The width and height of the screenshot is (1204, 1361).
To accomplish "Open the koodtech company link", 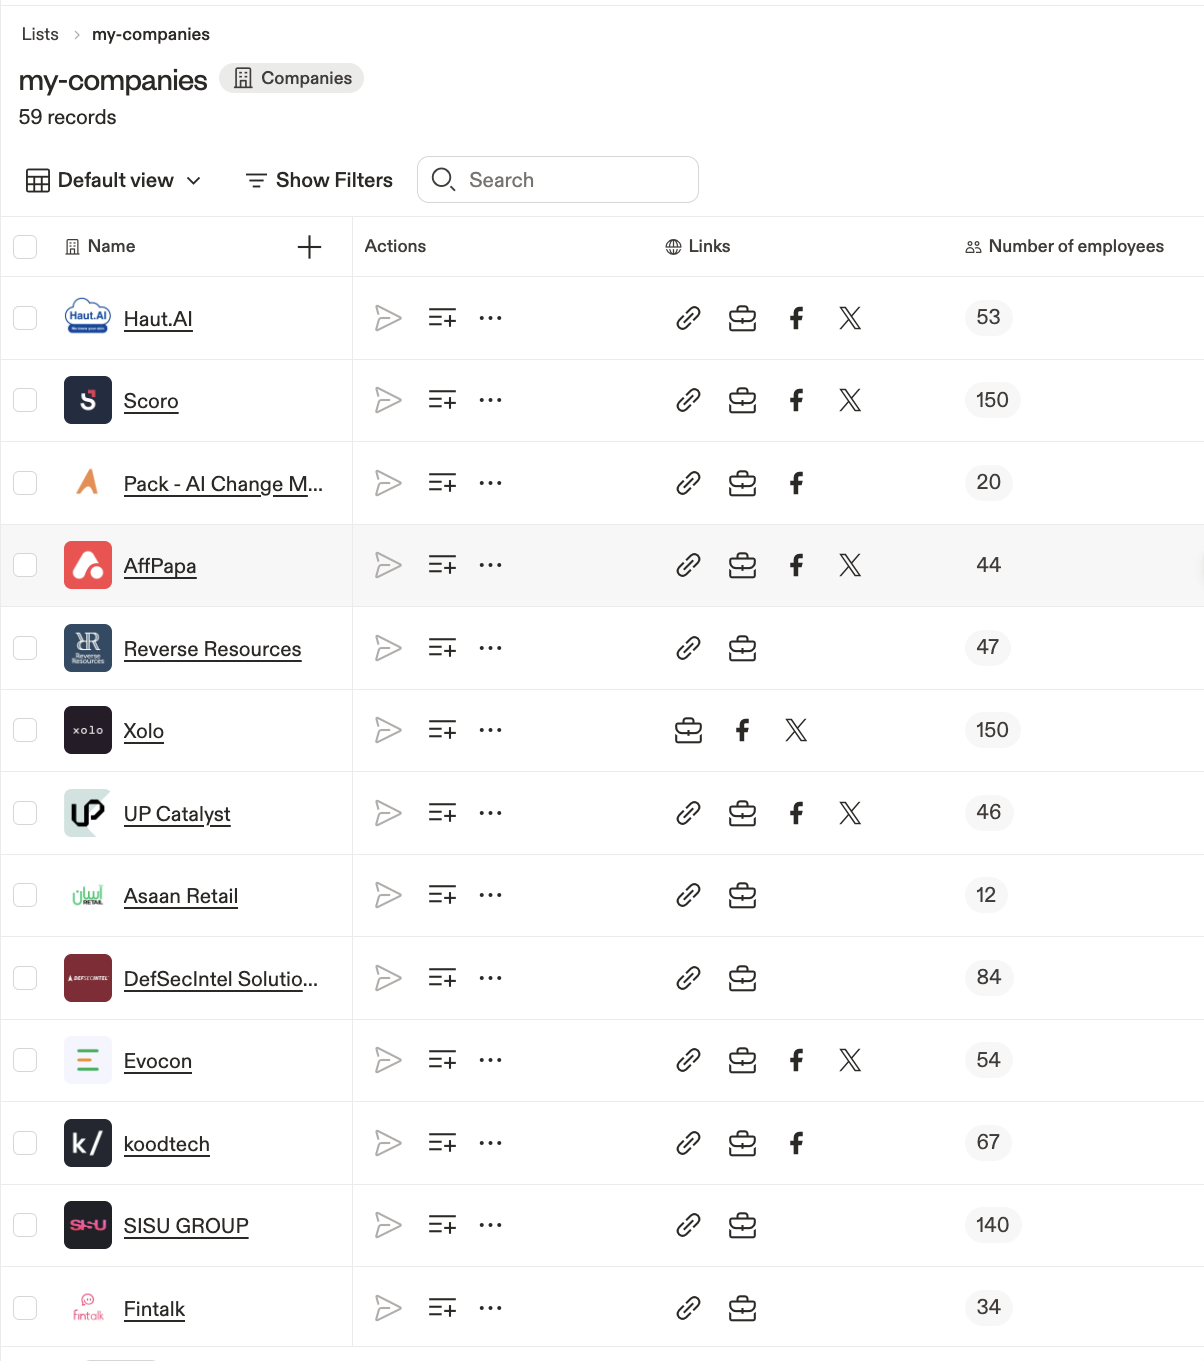I will (x=166, y=1144).
